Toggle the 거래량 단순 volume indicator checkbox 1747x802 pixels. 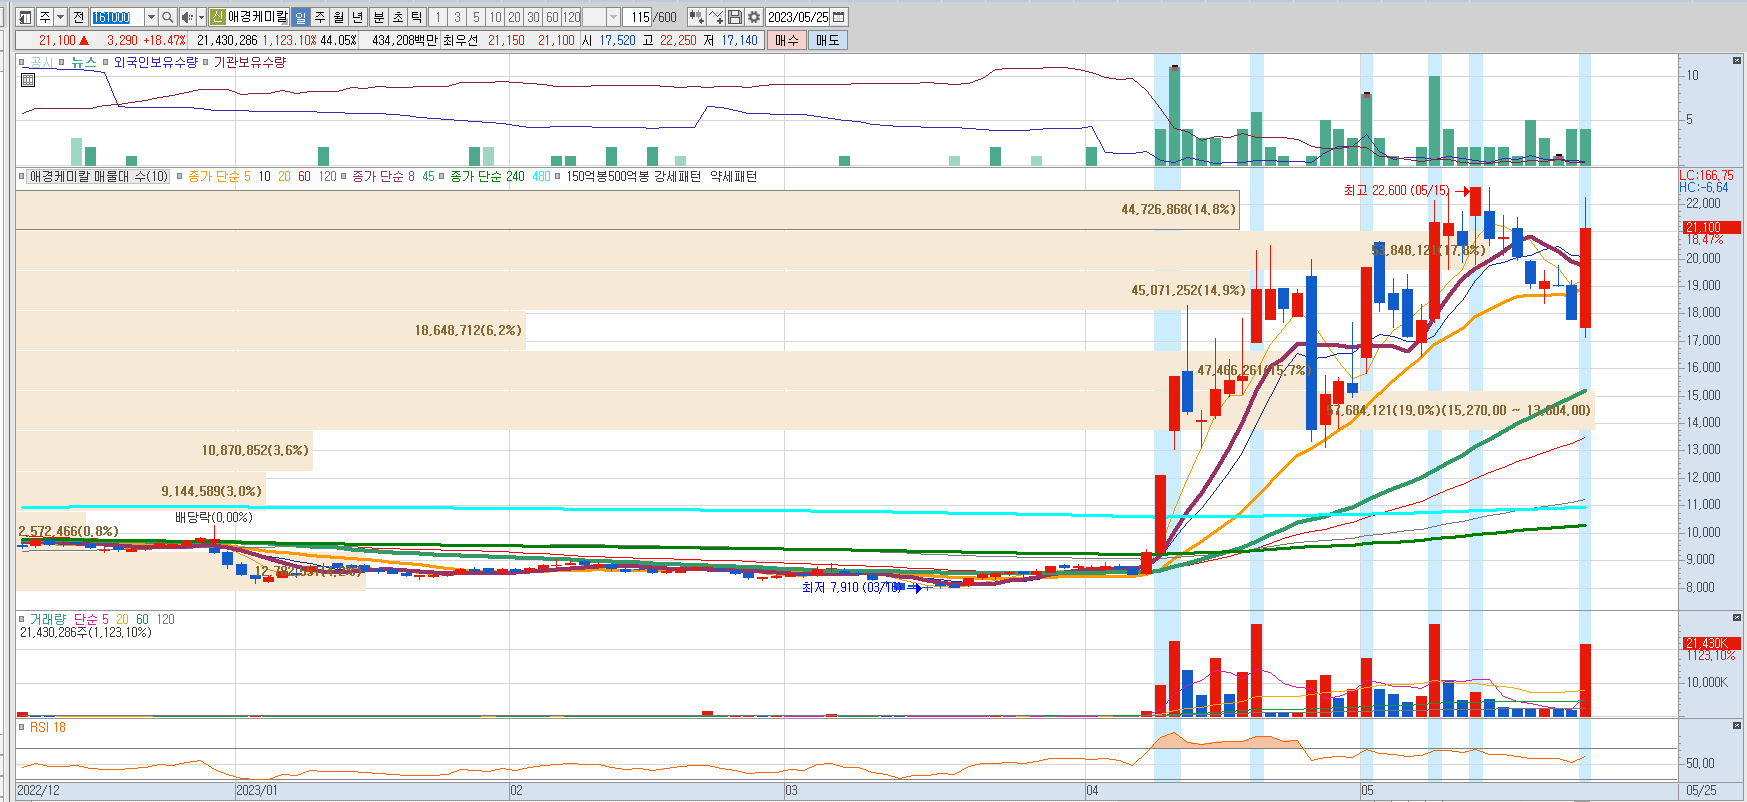click(22, 619)
